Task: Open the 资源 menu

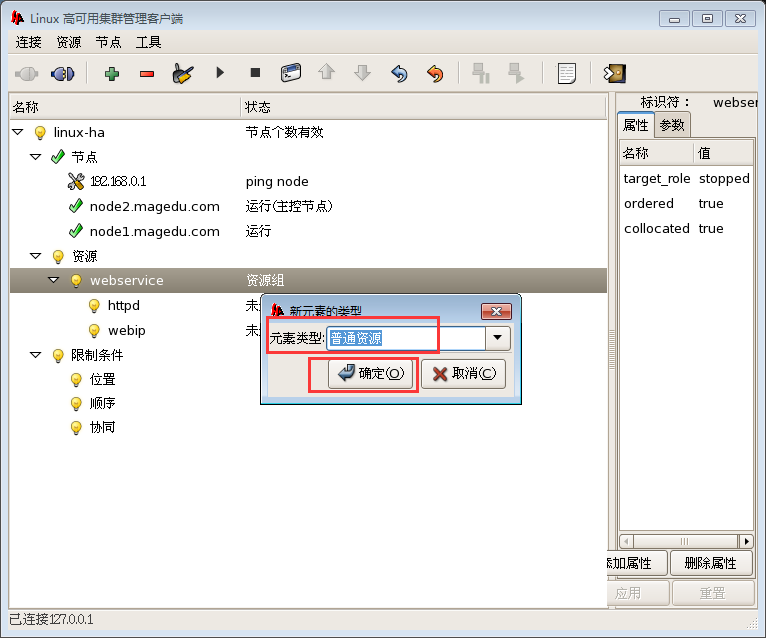Action: coord(69,42)
